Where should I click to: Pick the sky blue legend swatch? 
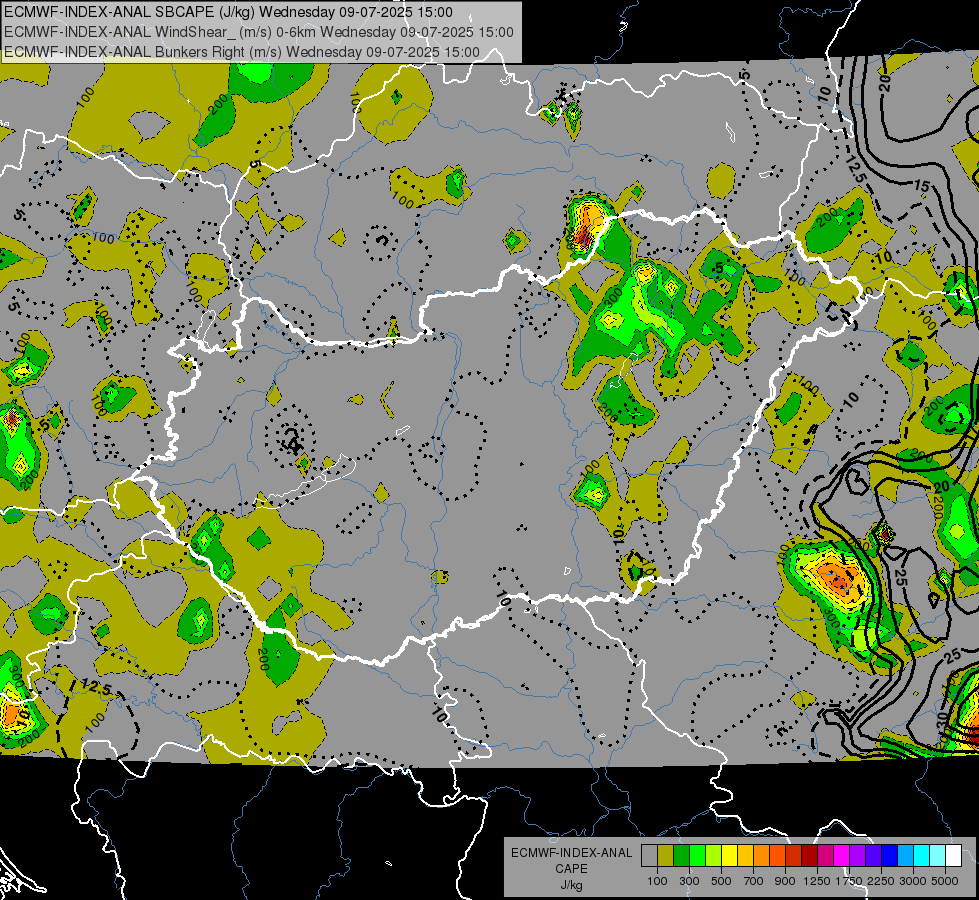[906, 856]
